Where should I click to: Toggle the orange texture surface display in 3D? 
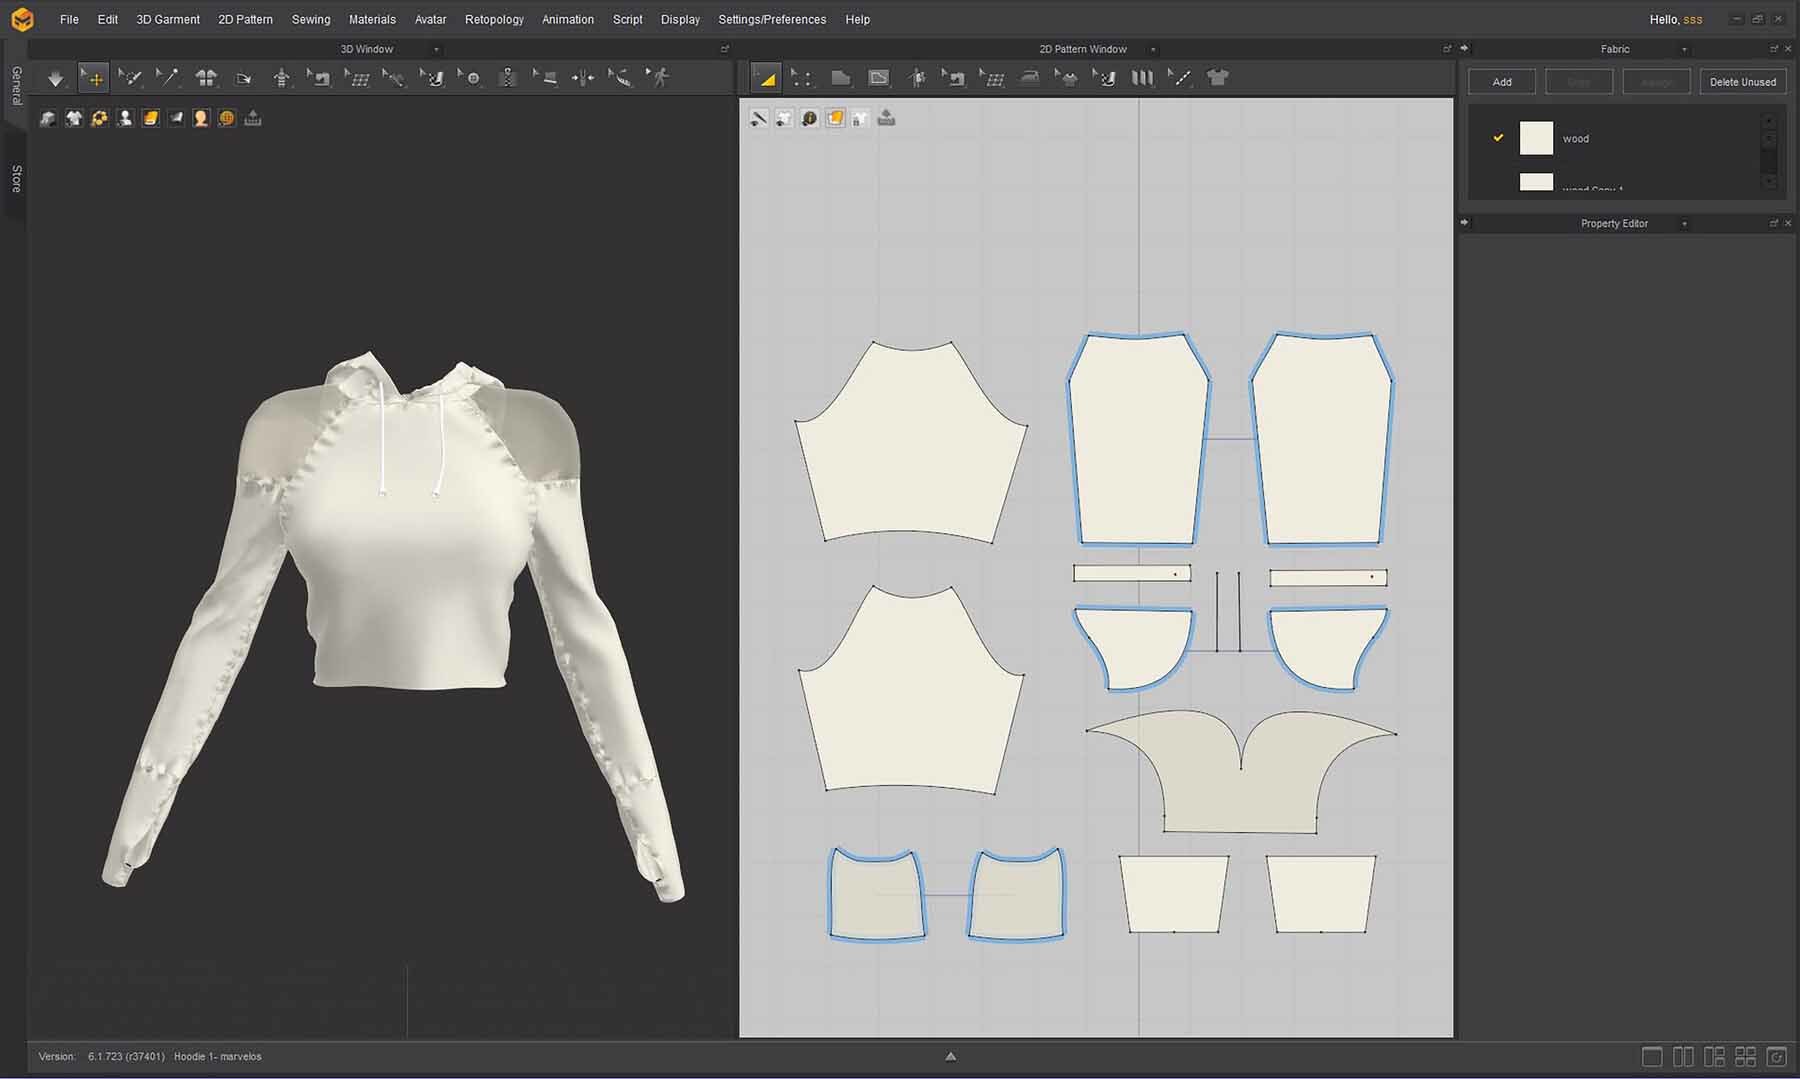tap(150, 118)
